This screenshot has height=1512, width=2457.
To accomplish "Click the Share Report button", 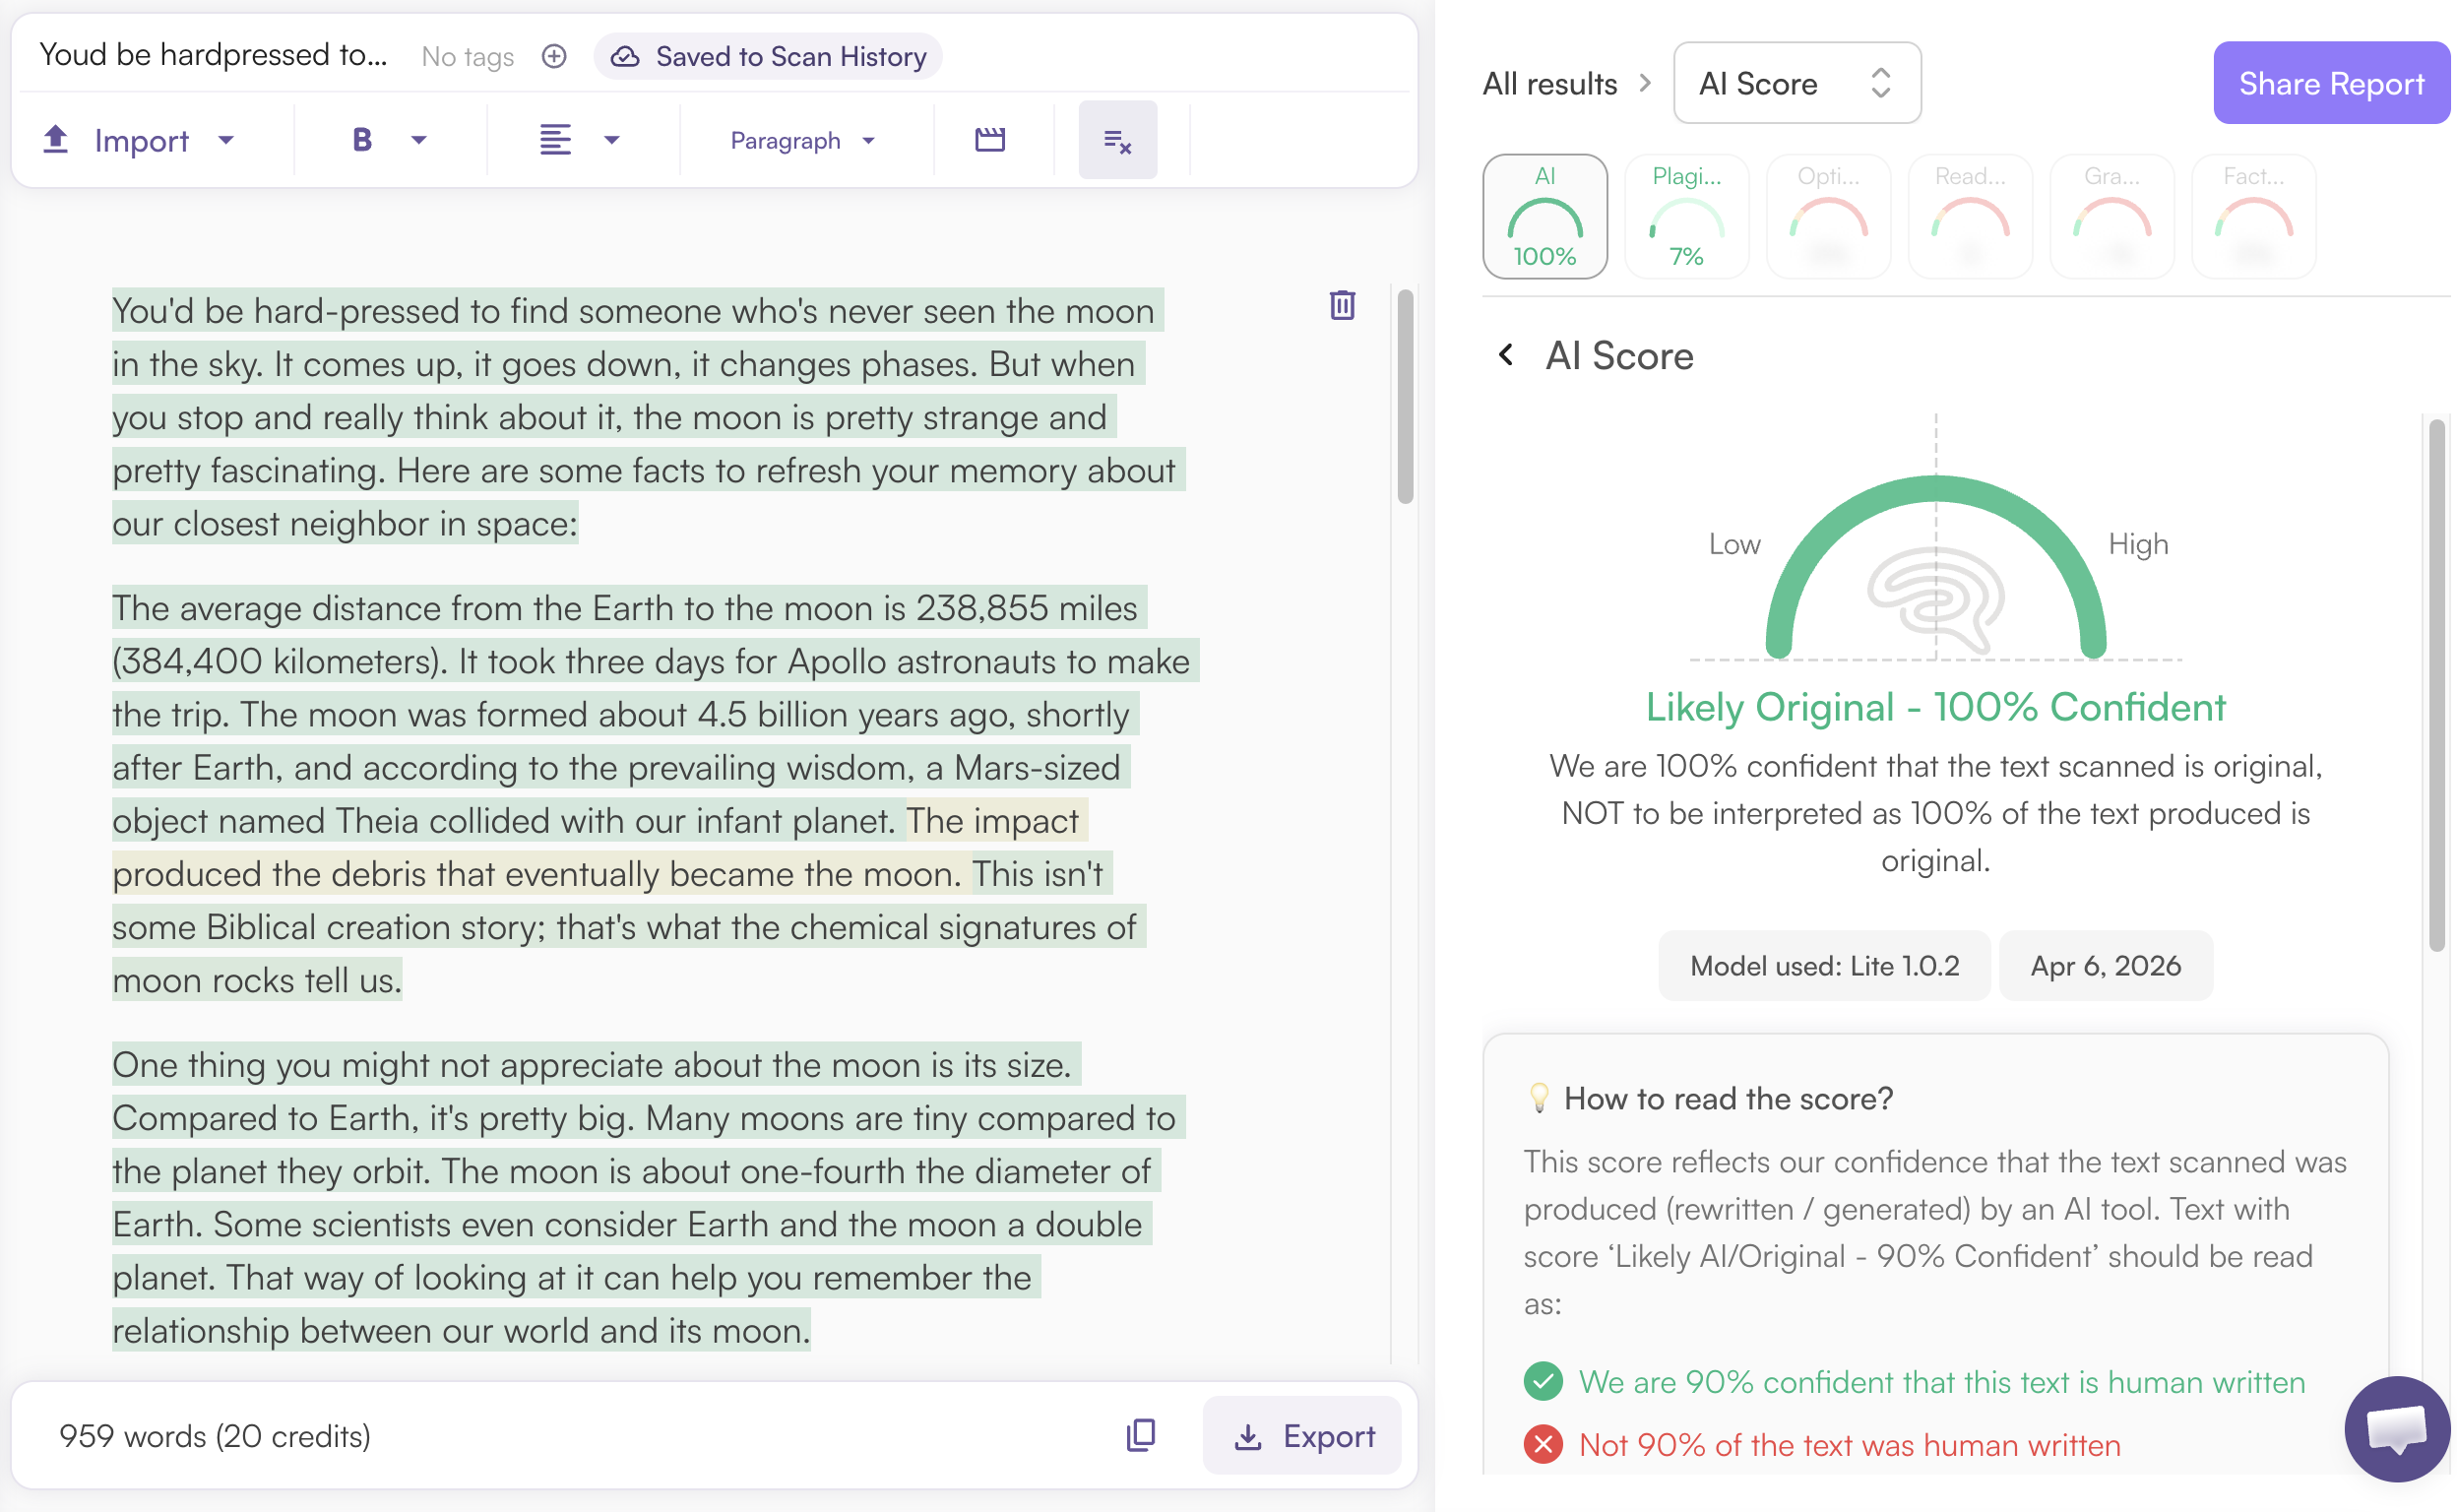I will click(2330, 83).
